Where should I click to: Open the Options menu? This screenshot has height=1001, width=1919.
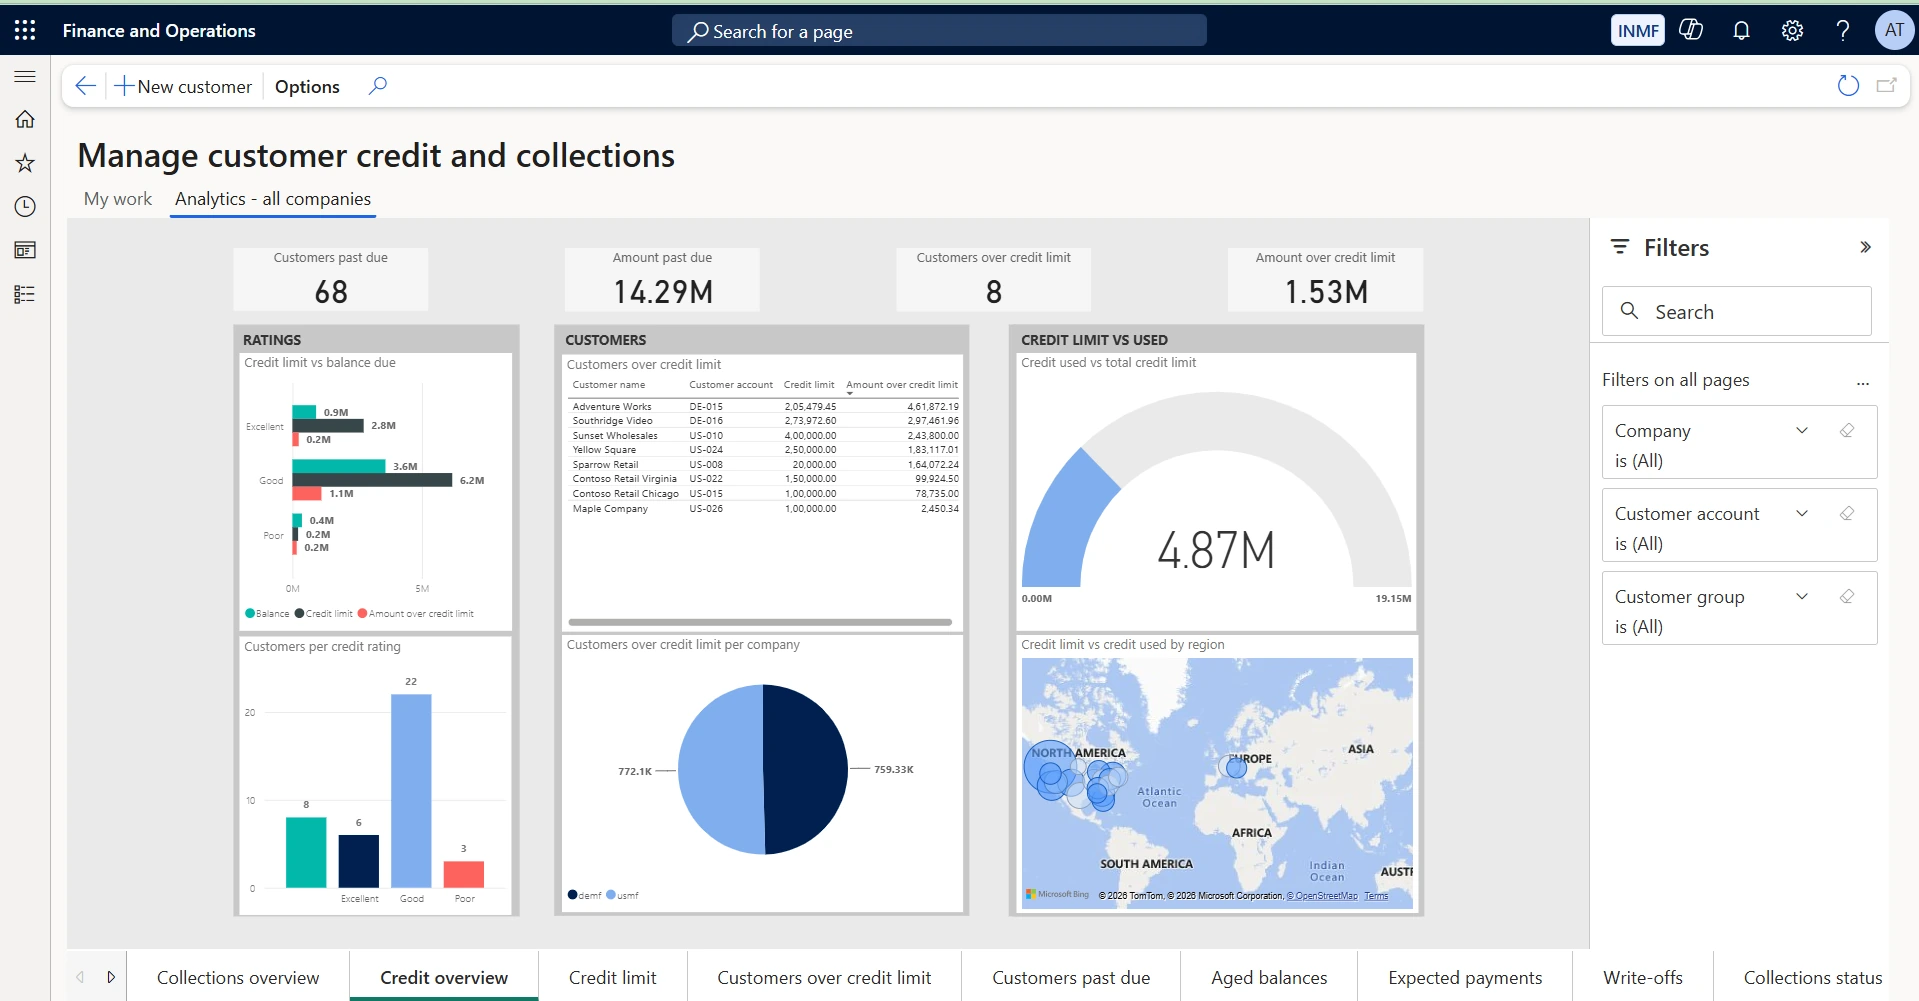click(307, 86)
